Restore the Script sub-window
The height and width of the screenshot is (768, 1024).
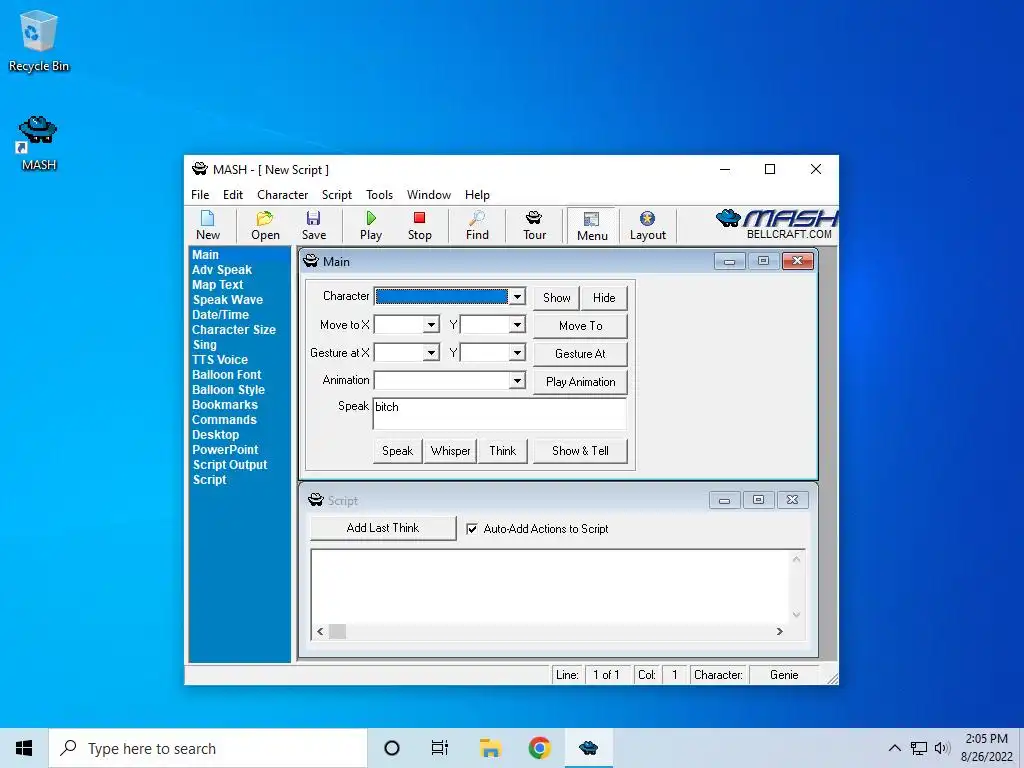(x=758, y=500)
